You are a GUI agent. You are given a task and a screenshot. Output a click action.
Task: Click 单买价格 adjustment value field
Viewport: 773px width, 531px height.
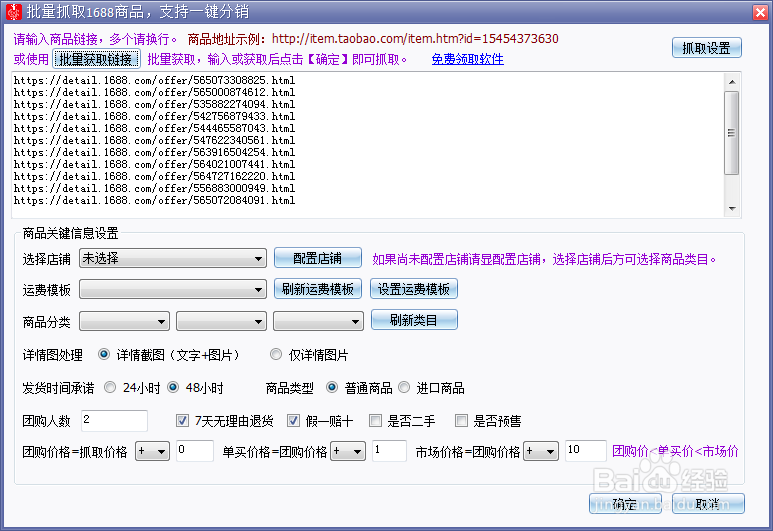pyautogui.click(x=389, y=451)
